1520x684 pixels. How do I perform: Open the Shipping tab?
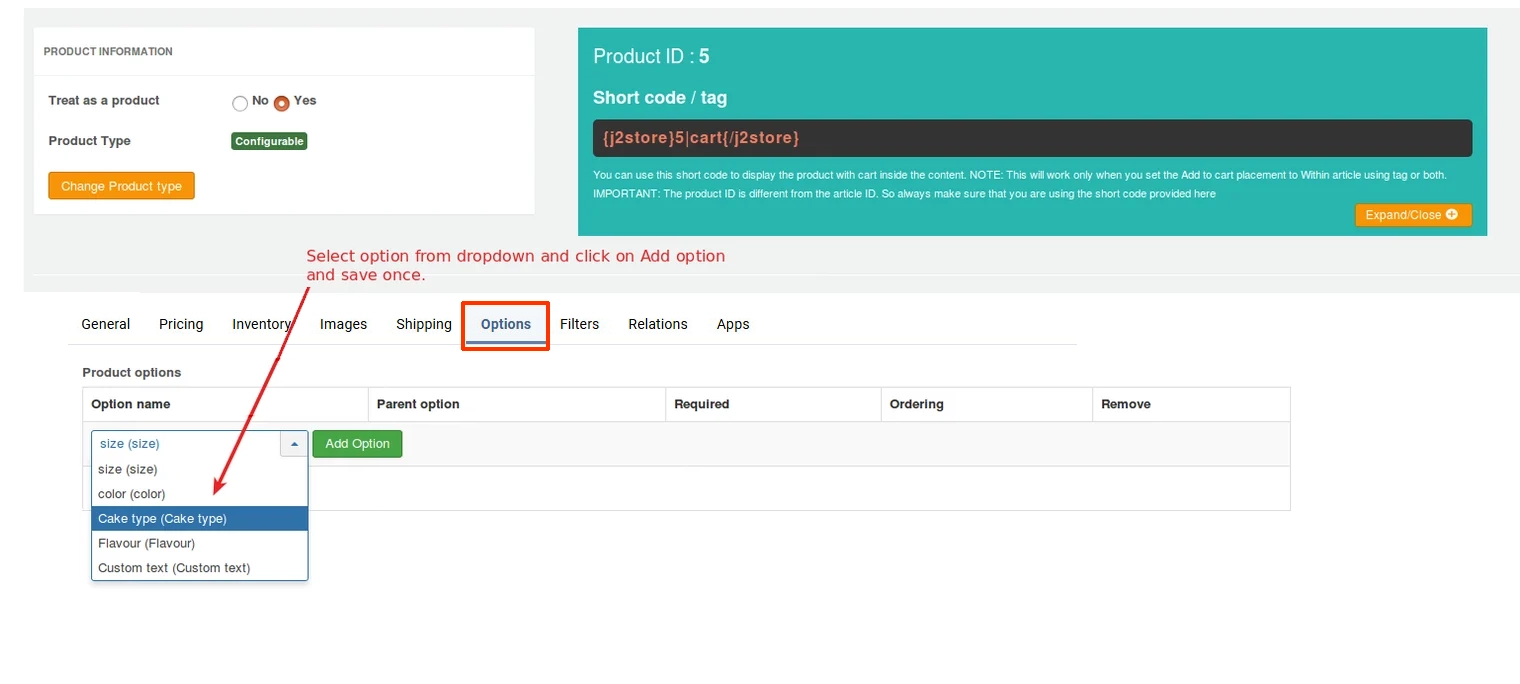424,324
